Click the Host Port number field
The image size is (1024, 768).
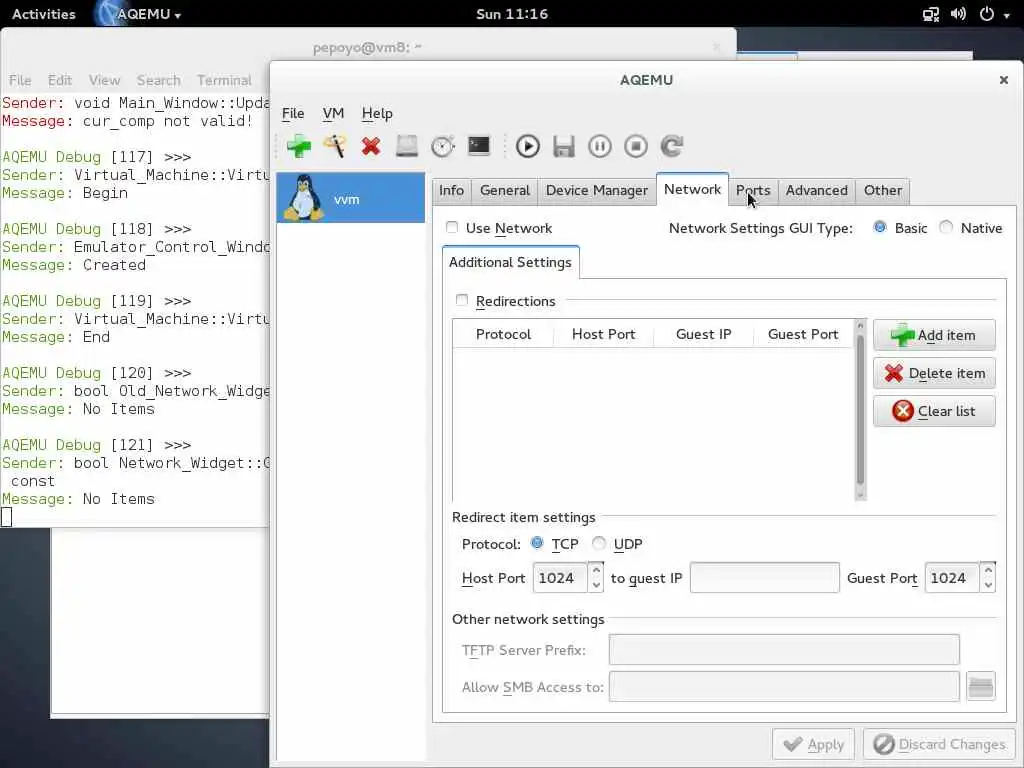click(560, 578)
